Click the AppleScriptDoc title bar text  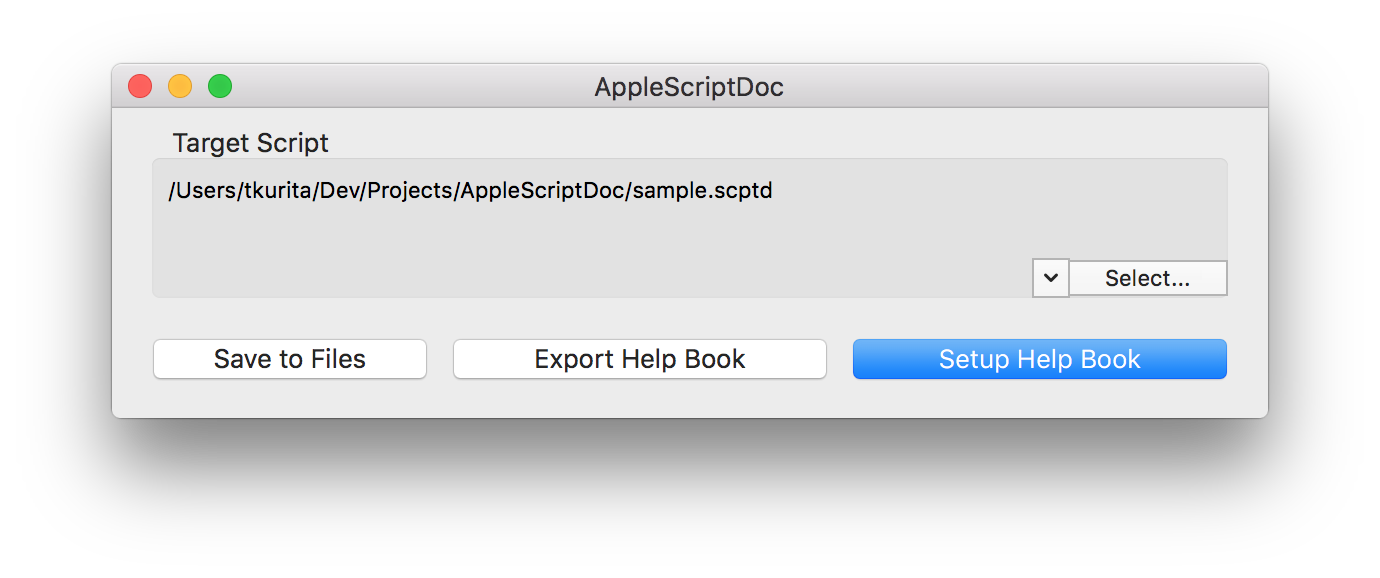[x=689, y=88]
